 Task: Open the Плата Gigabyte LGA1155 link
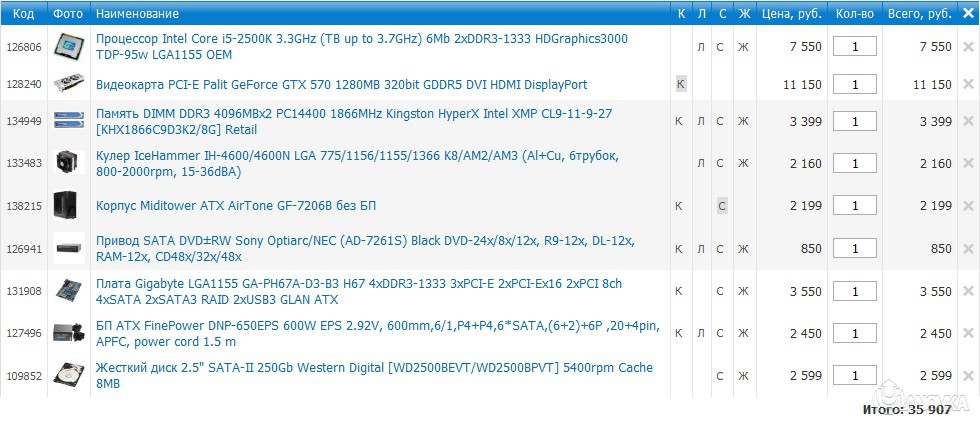359,291
